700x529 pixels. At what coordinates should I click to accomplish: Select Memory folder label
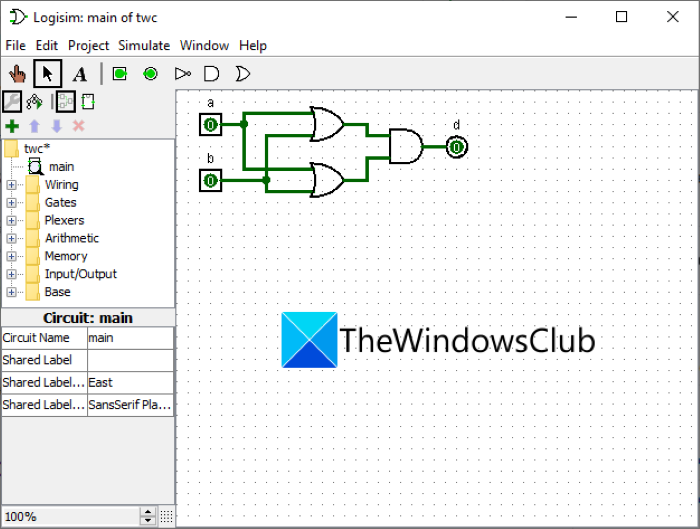66,256
